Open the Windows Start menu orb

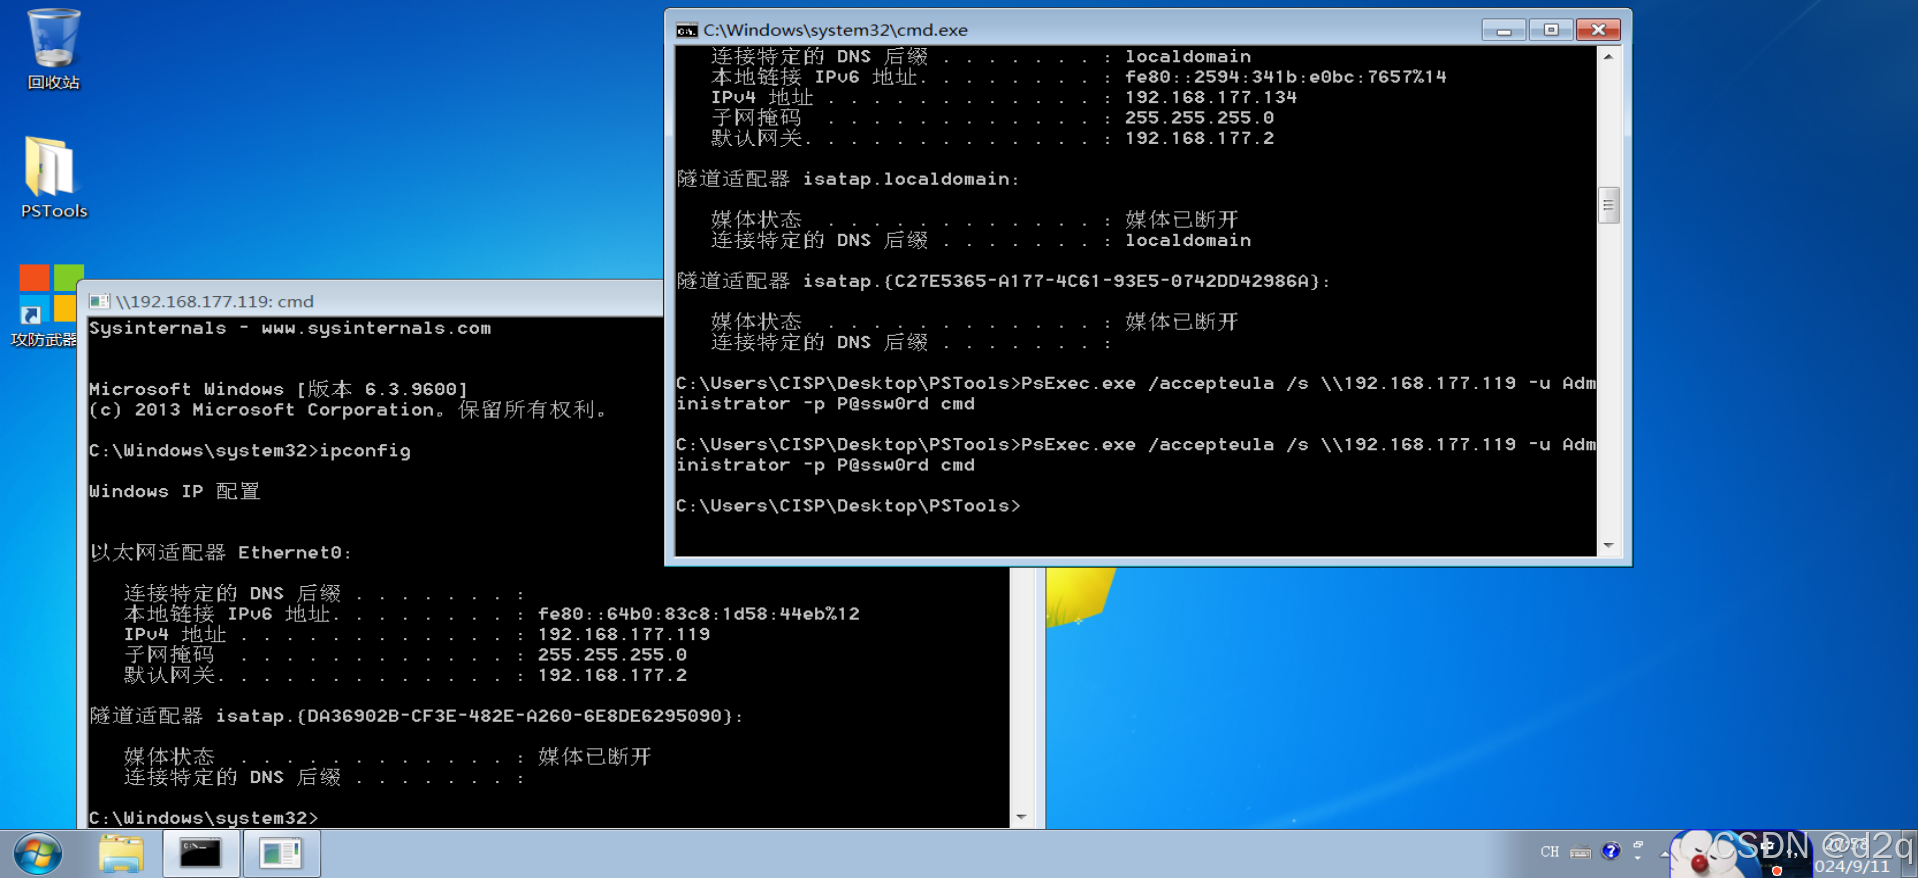(38, 854)
